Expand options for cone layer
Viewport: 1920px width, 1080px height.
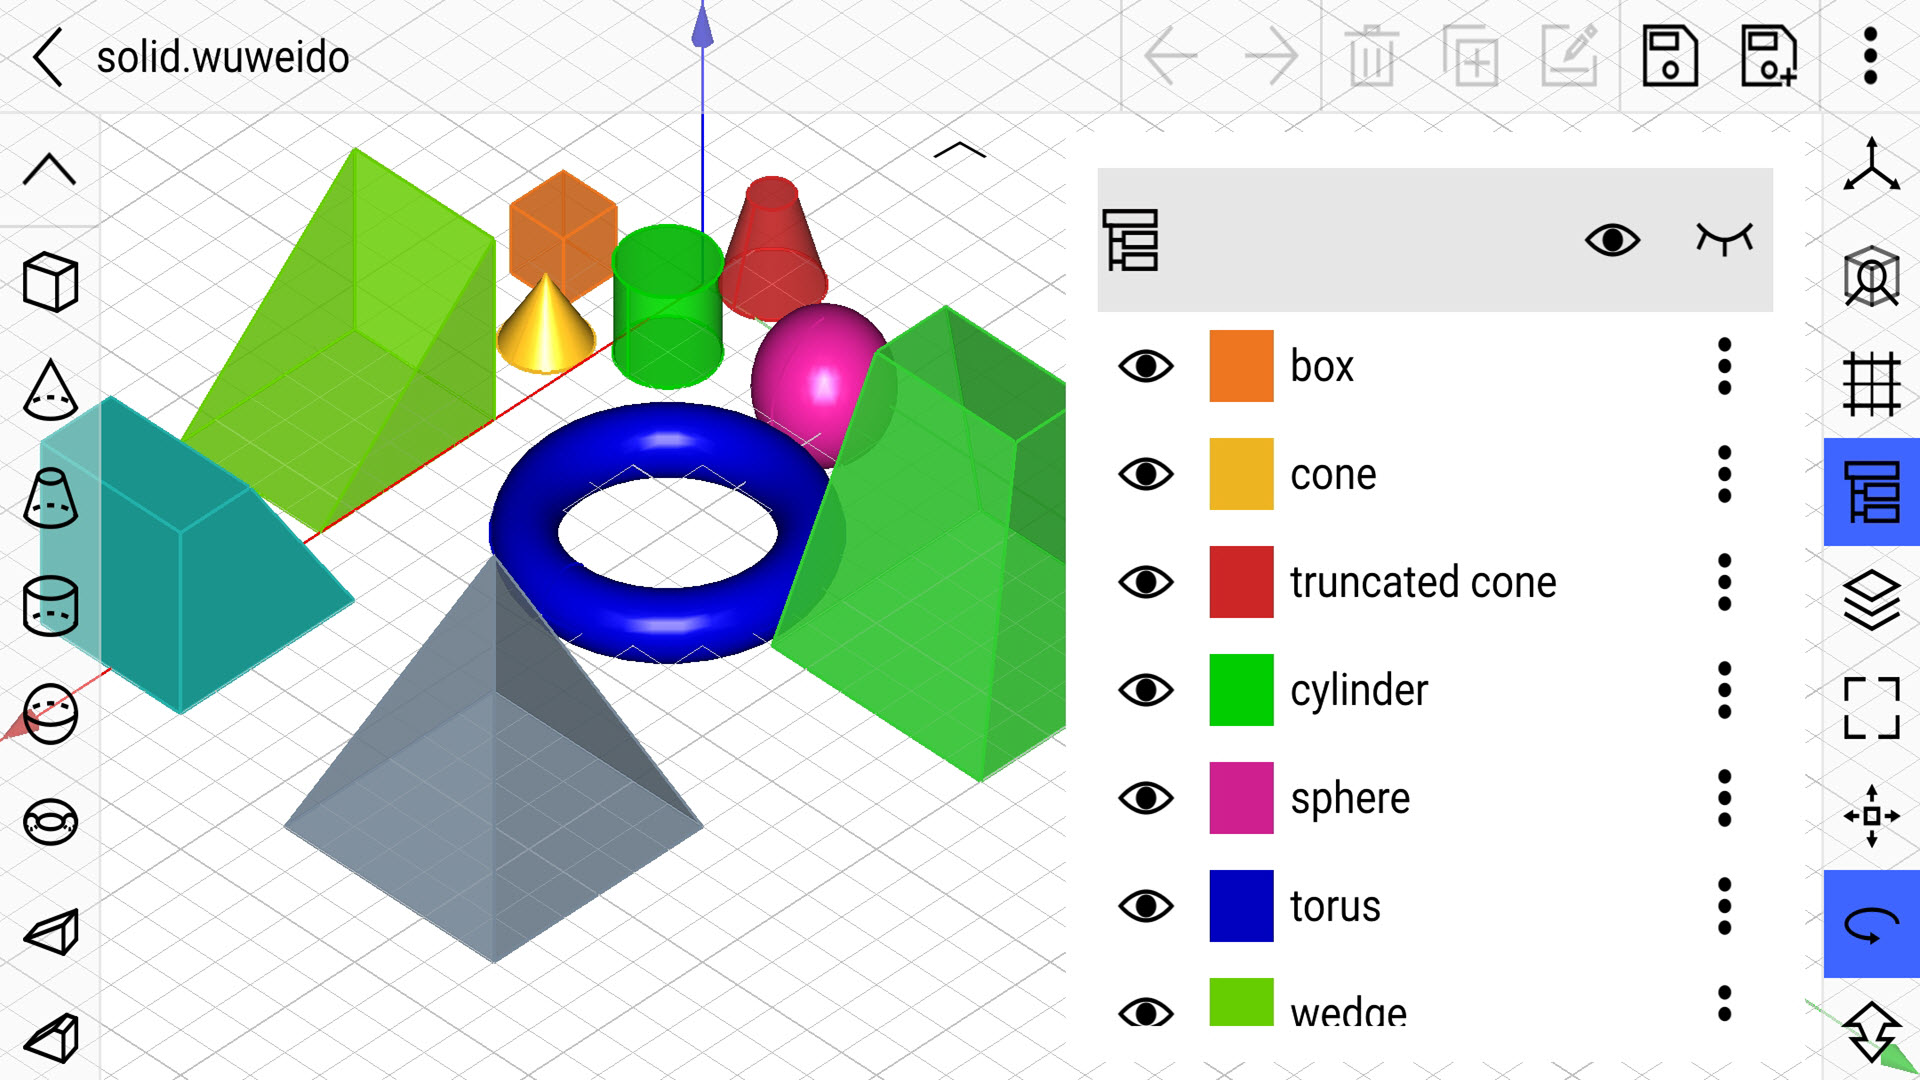tap(1725, 472)
